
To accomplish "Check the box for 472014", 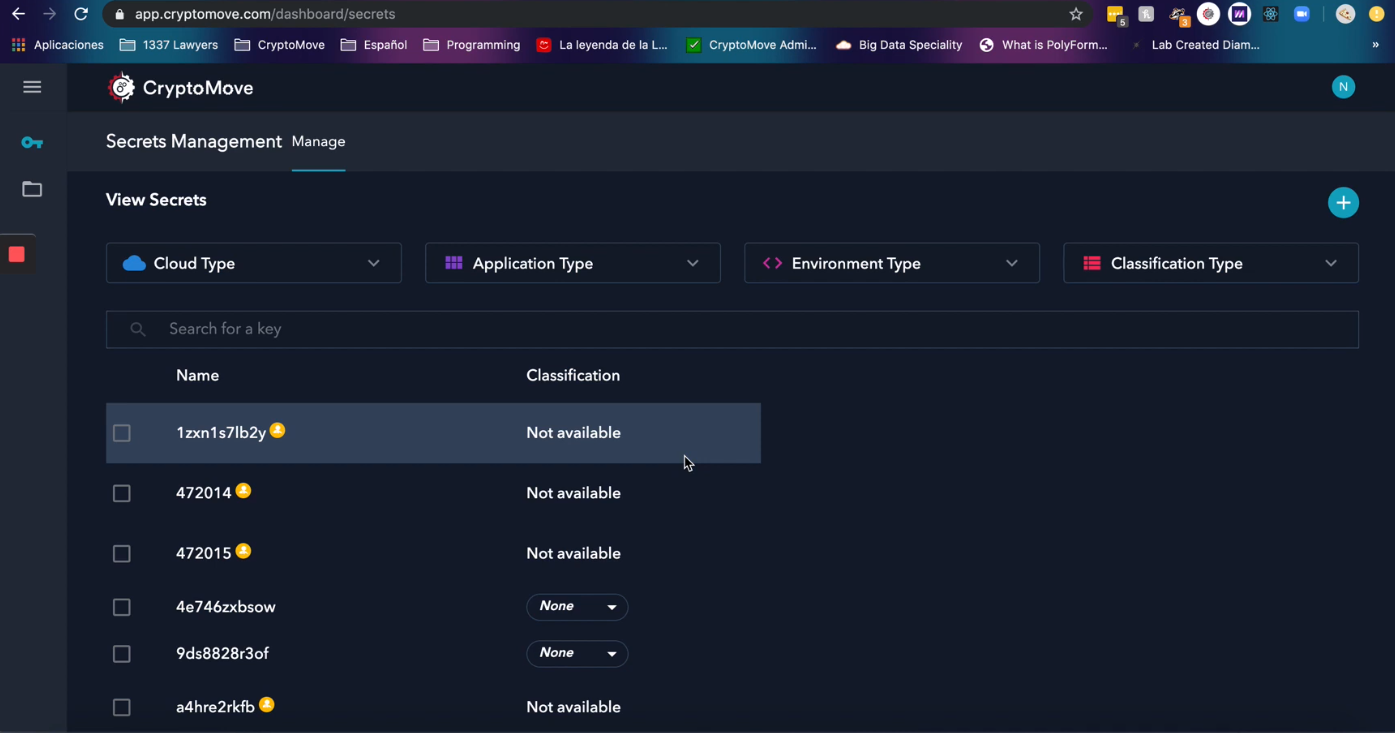I will click(122, 493).
